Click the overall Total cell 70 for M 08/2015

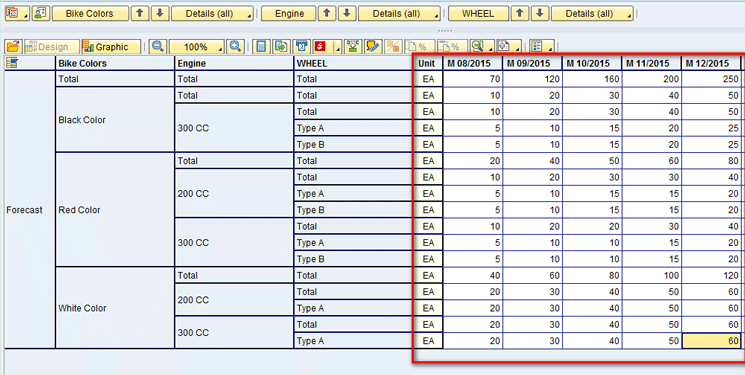pos(473,79)
